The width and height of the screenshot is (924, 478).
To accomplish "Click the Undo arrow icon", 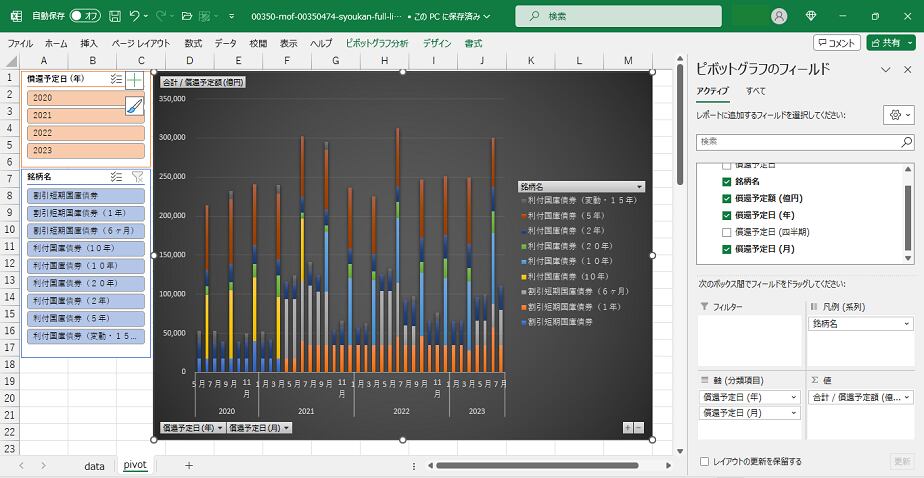I will click(x=135, y=16).
